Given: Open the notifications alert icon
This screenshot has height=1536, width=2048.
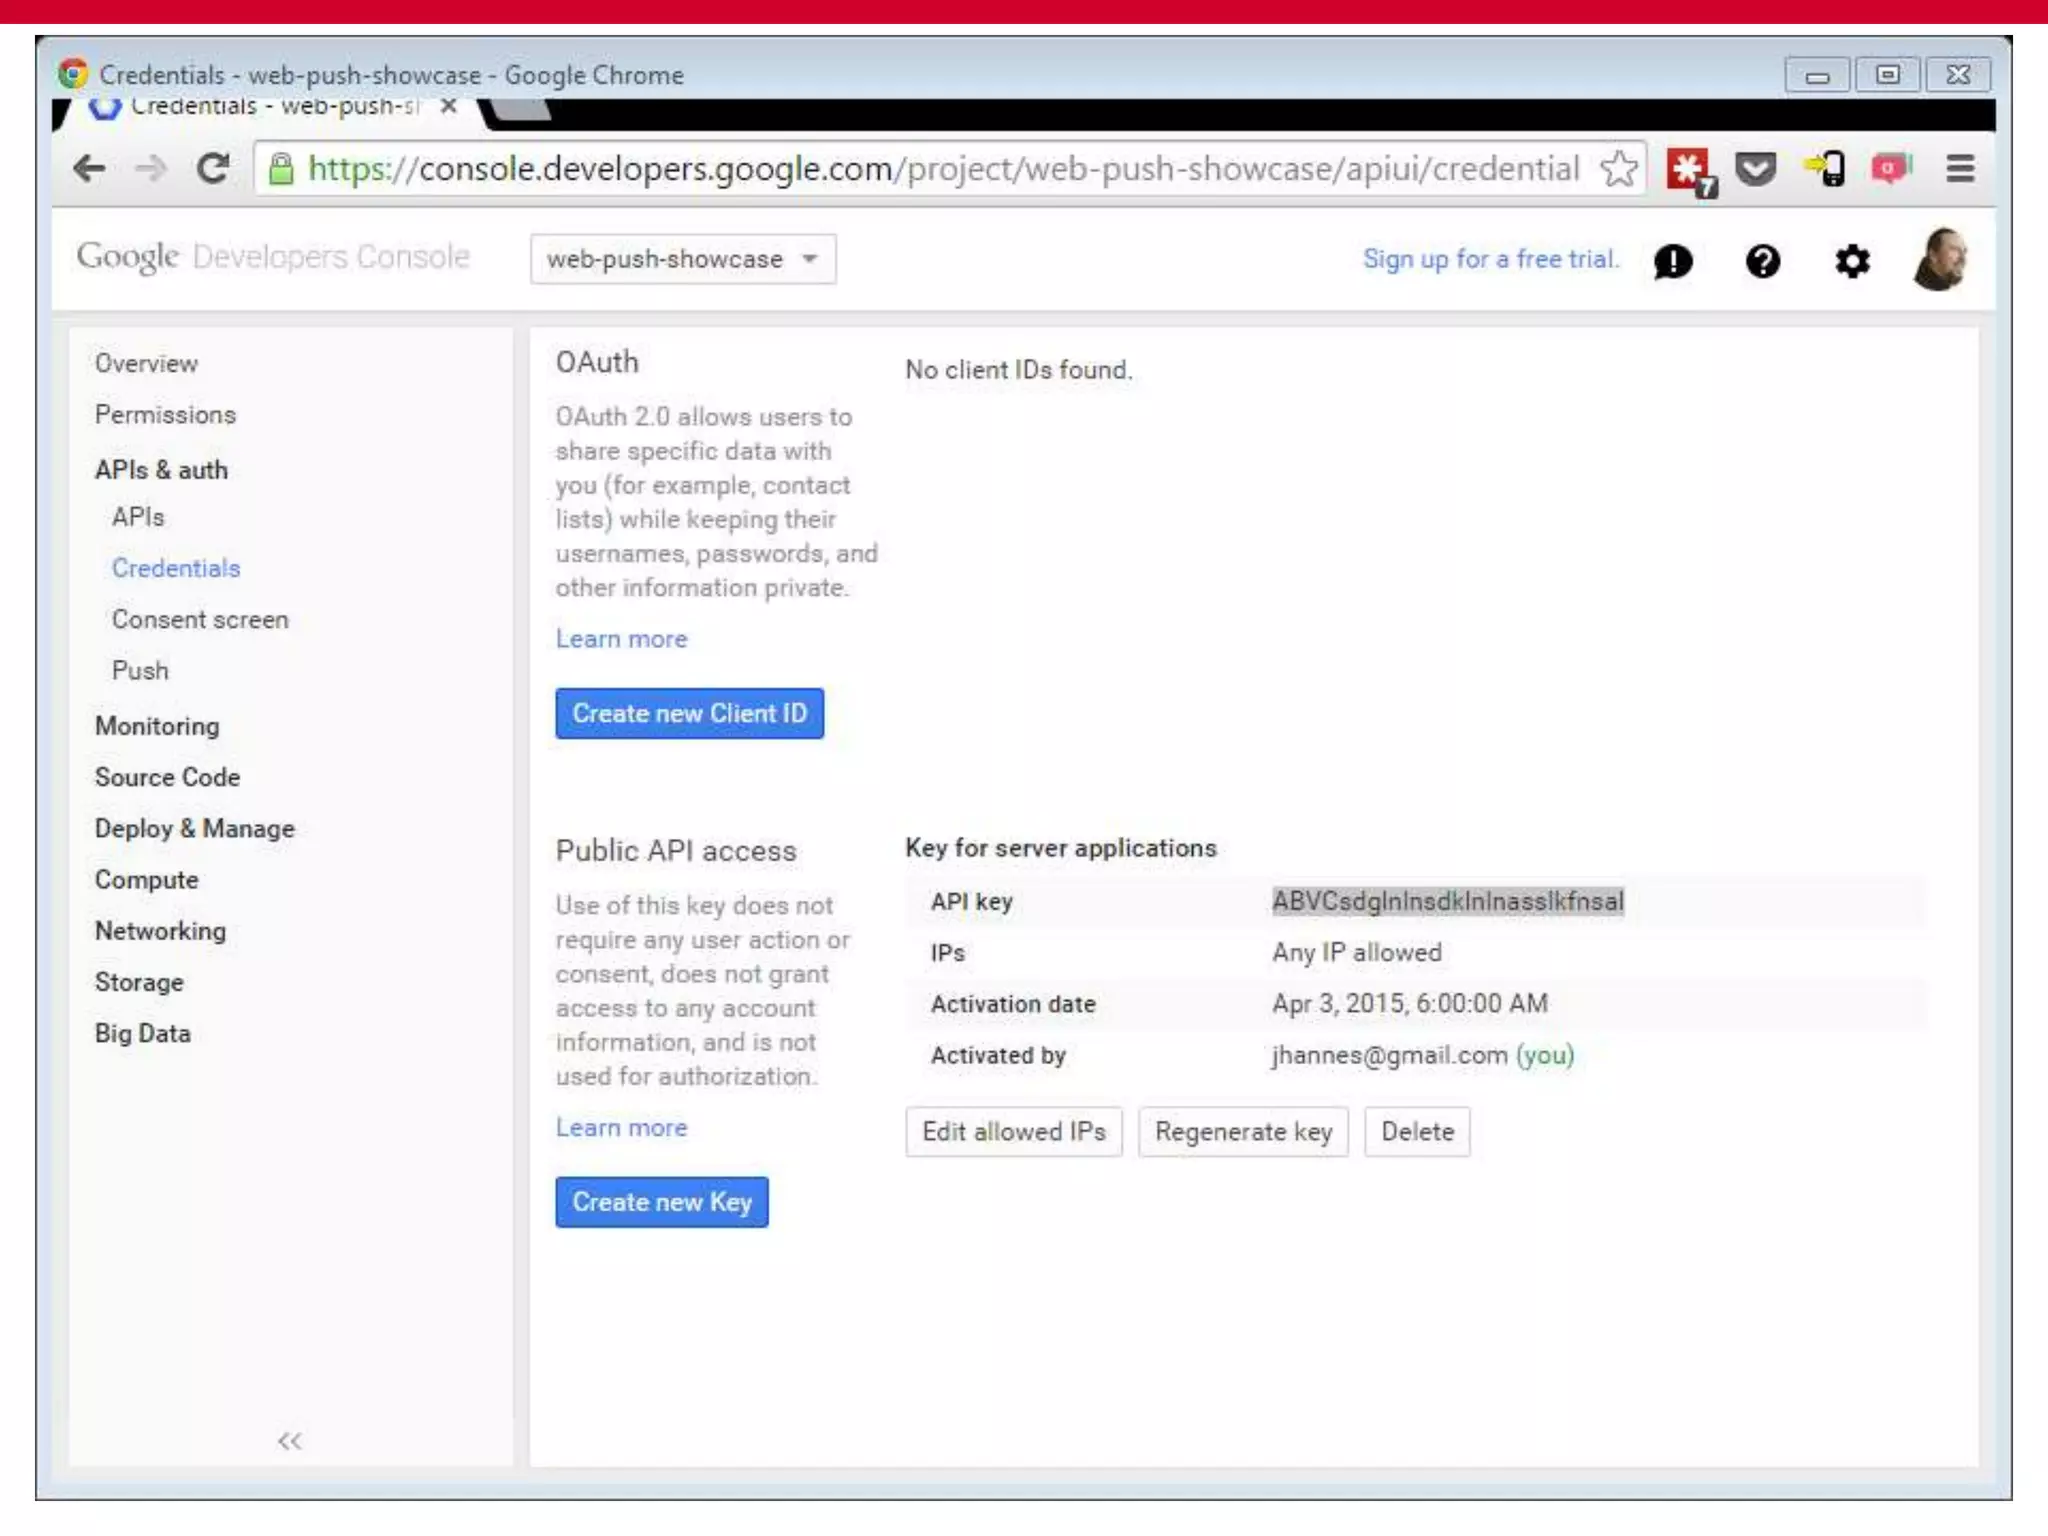Looking at the screenshot, I should click(x=1673, y=261).
